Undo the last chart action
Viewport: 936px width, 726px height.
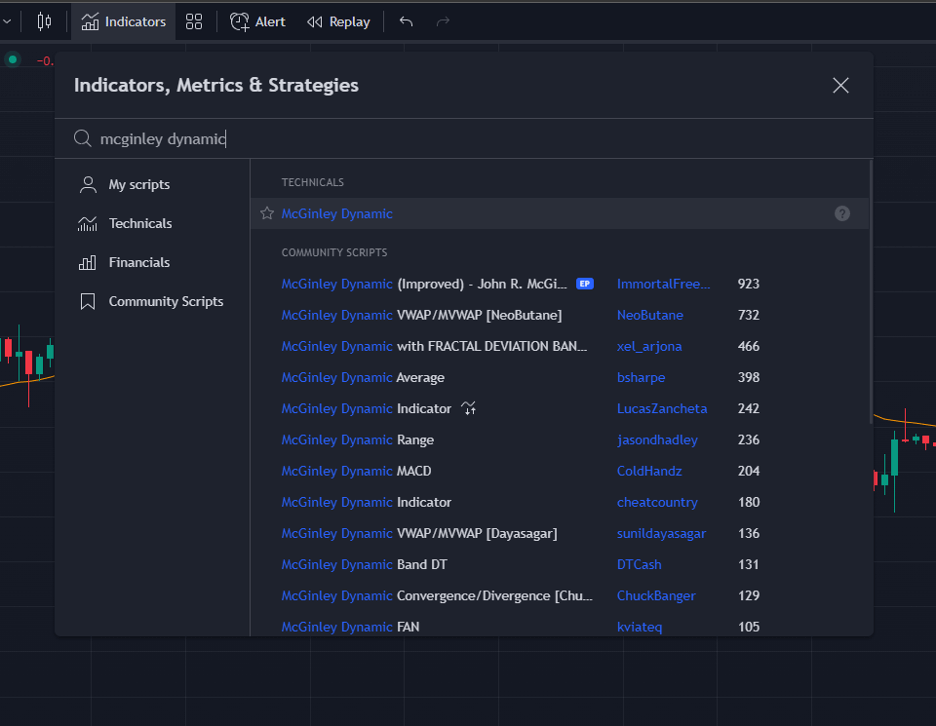point(406,22)
